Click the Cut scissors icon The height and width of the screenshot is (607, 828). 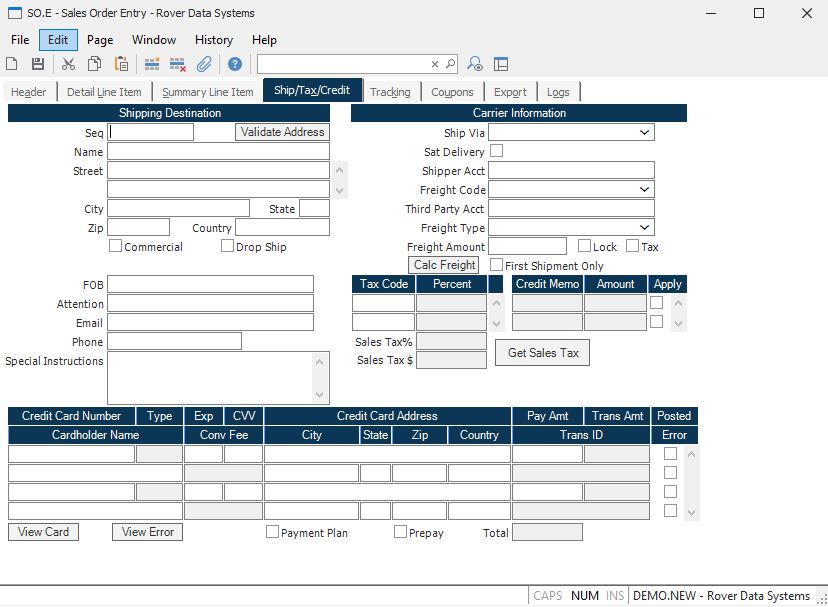click(68, 64)
